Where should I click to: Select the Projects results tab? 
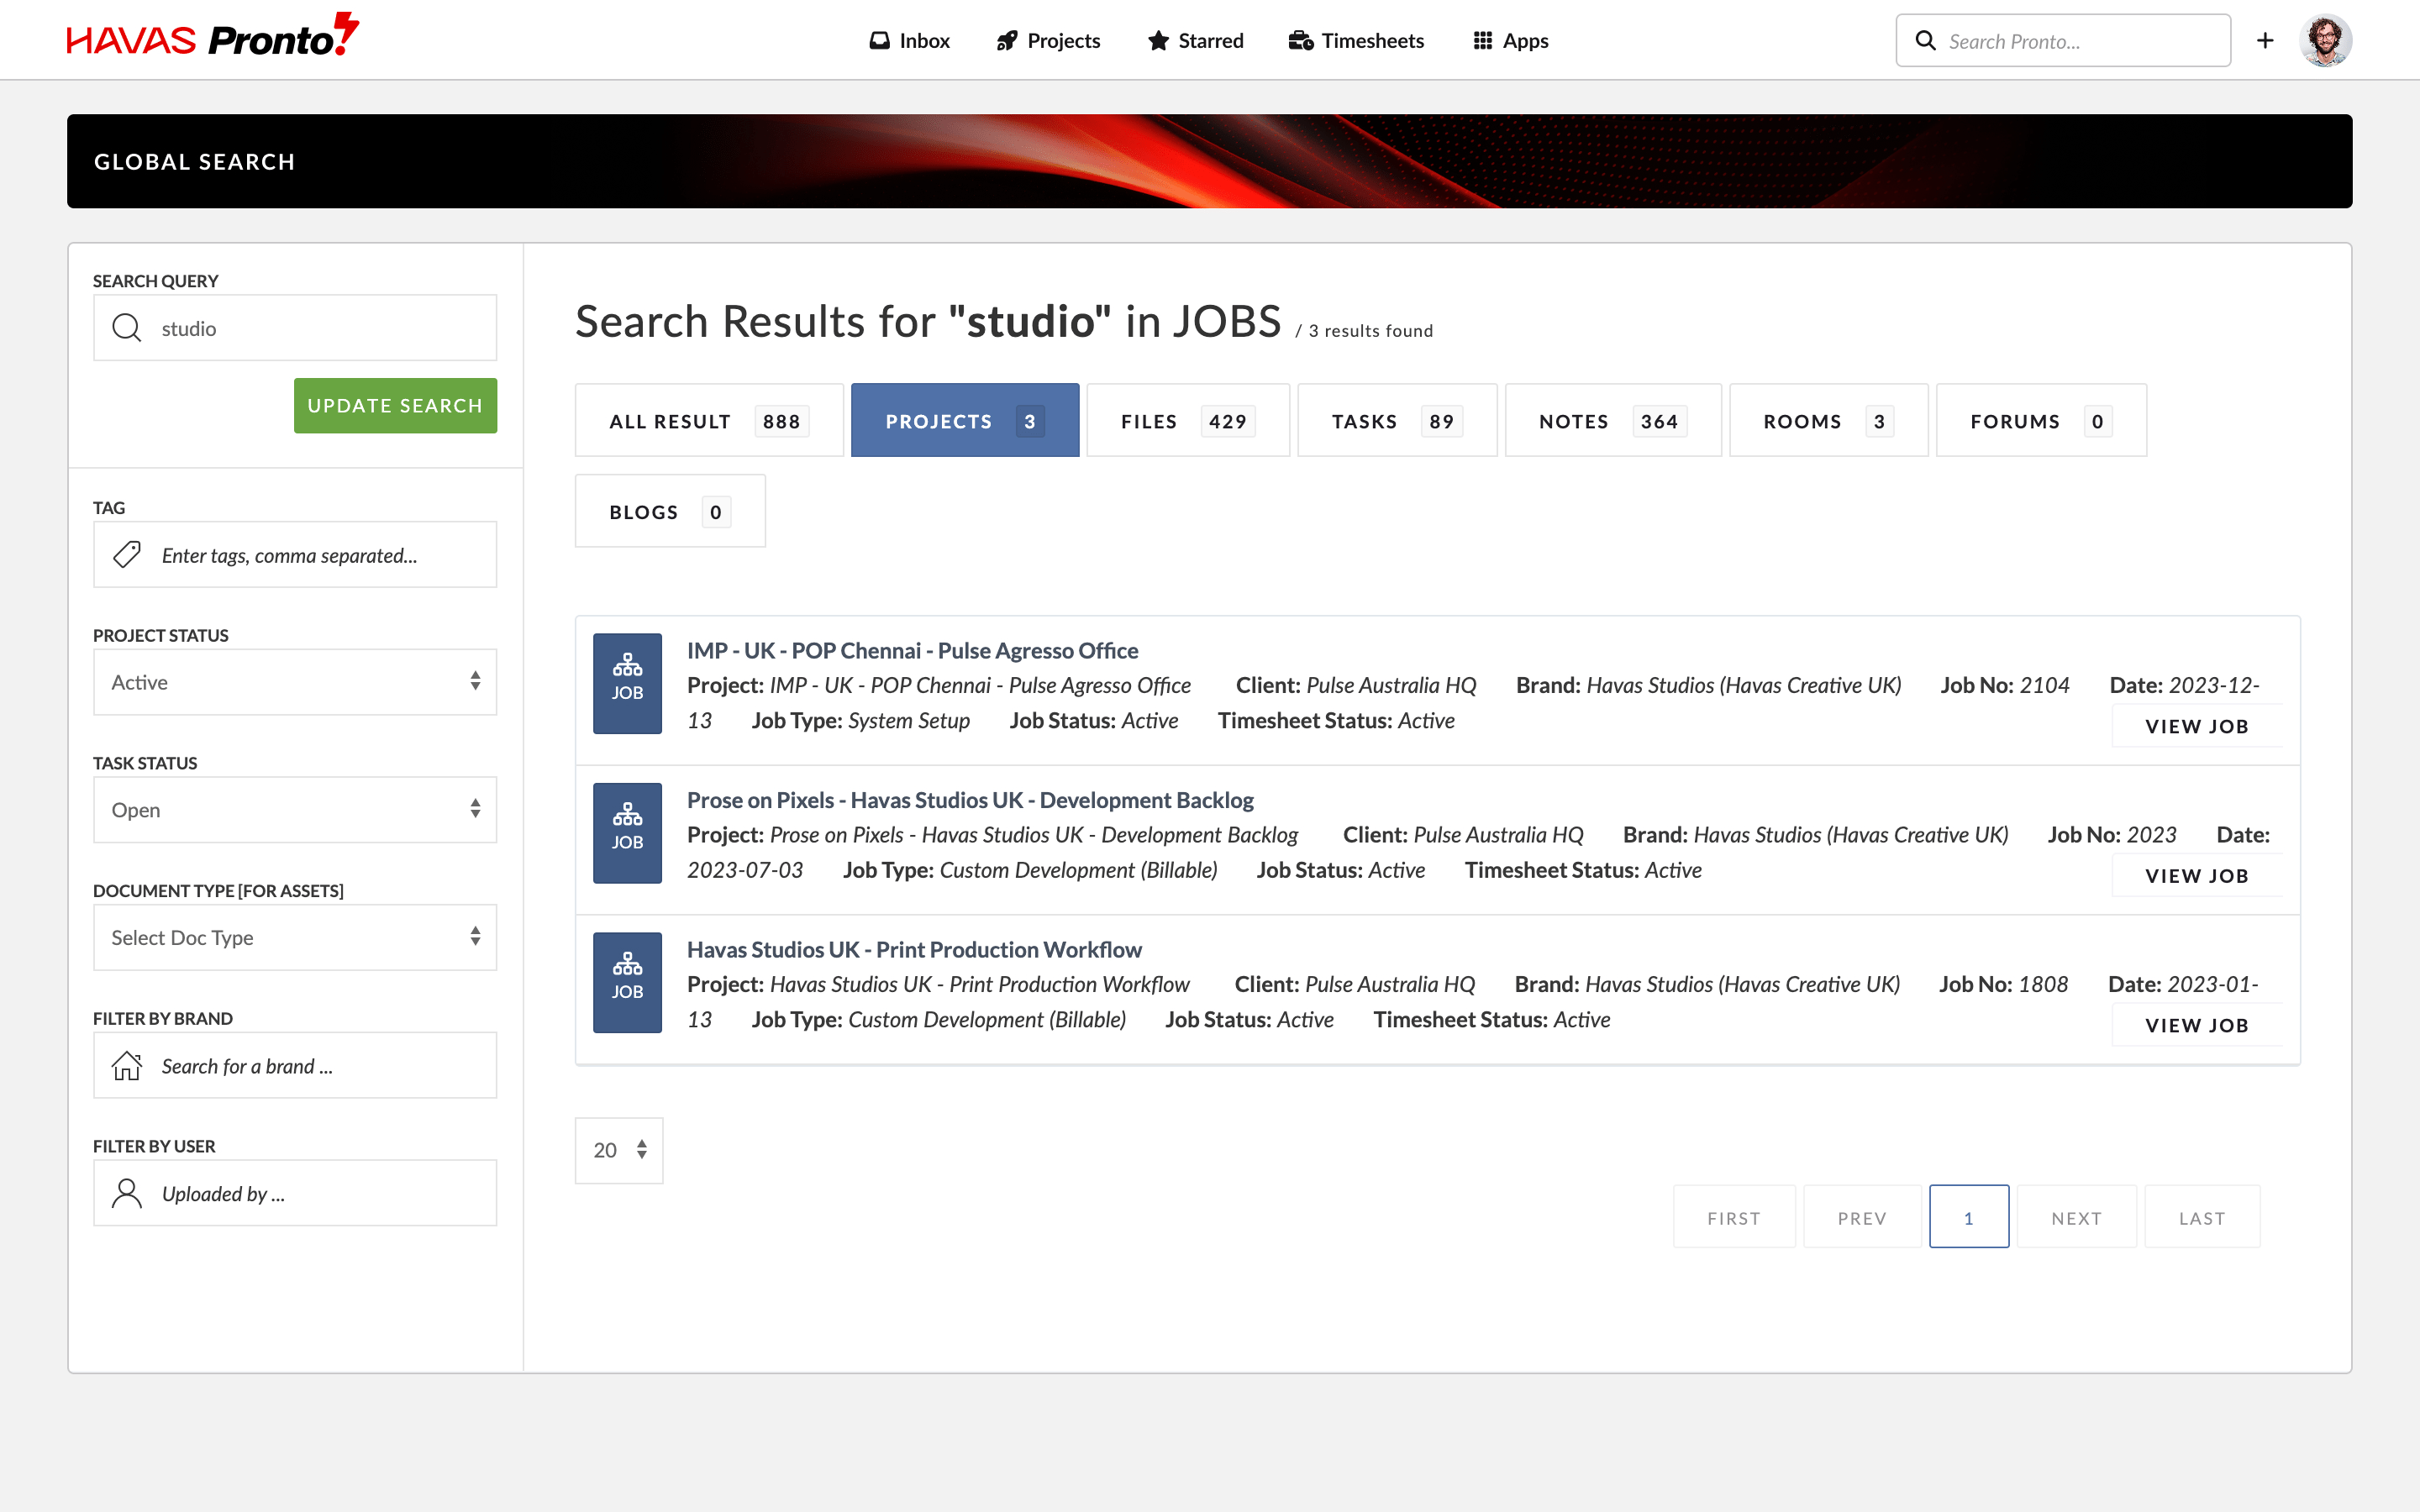tap(965, 421)
